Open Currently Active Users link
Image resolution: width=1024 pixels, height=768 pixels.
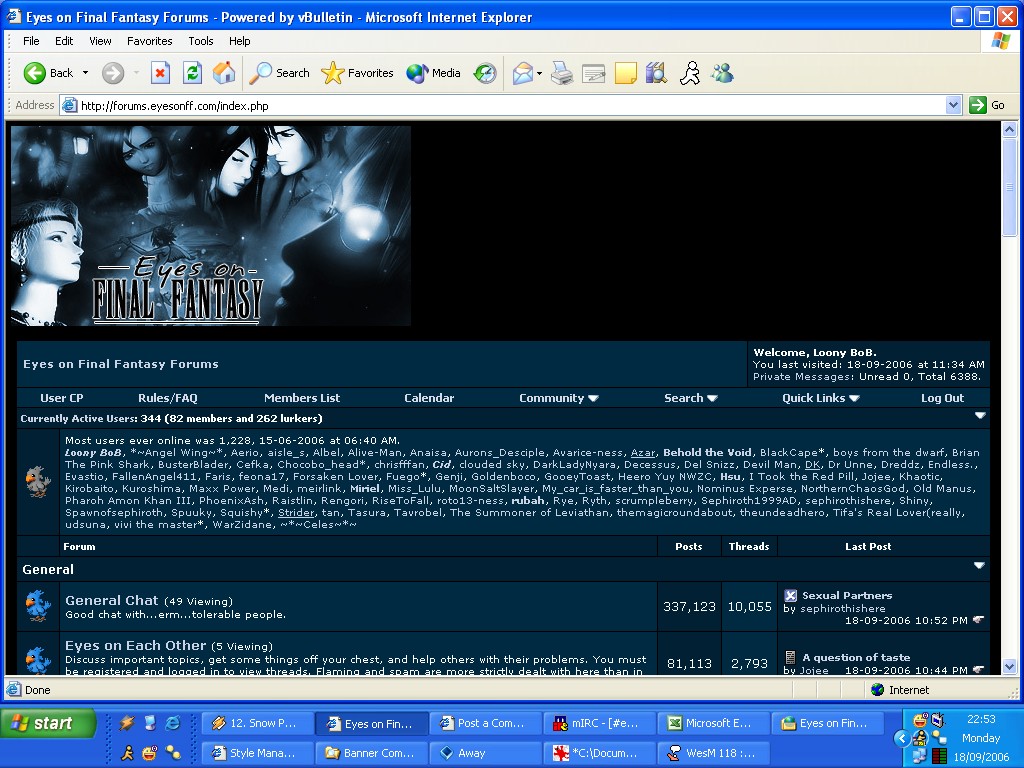click(79, 418)
